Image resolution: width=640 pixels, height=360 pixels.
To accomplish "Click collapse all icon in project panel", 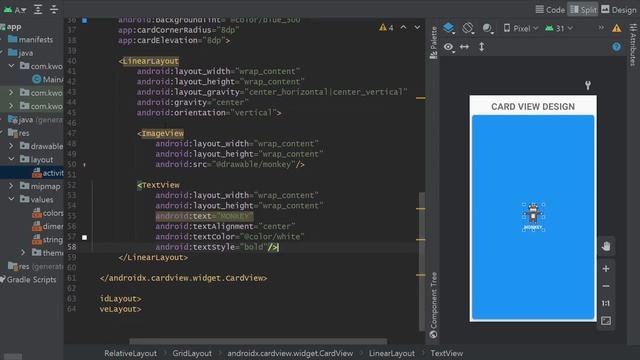I will tap(54, 9).
